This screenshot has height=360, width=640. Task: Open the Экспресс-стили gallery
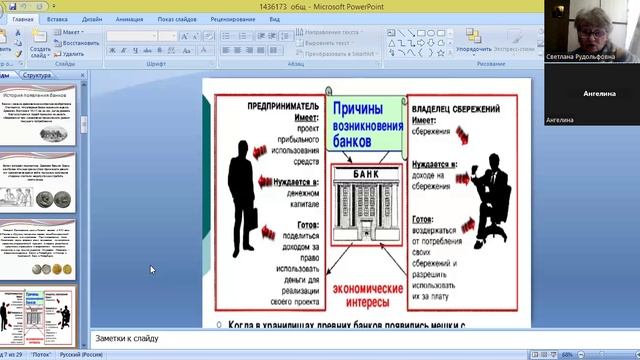(514, 41)
